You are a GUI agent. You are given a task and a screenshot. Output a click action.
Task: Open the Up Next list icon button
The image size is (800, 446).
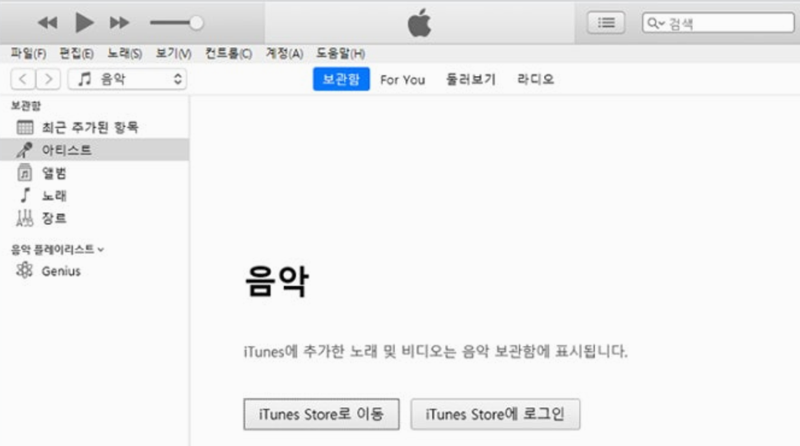[x=606, y=23]
